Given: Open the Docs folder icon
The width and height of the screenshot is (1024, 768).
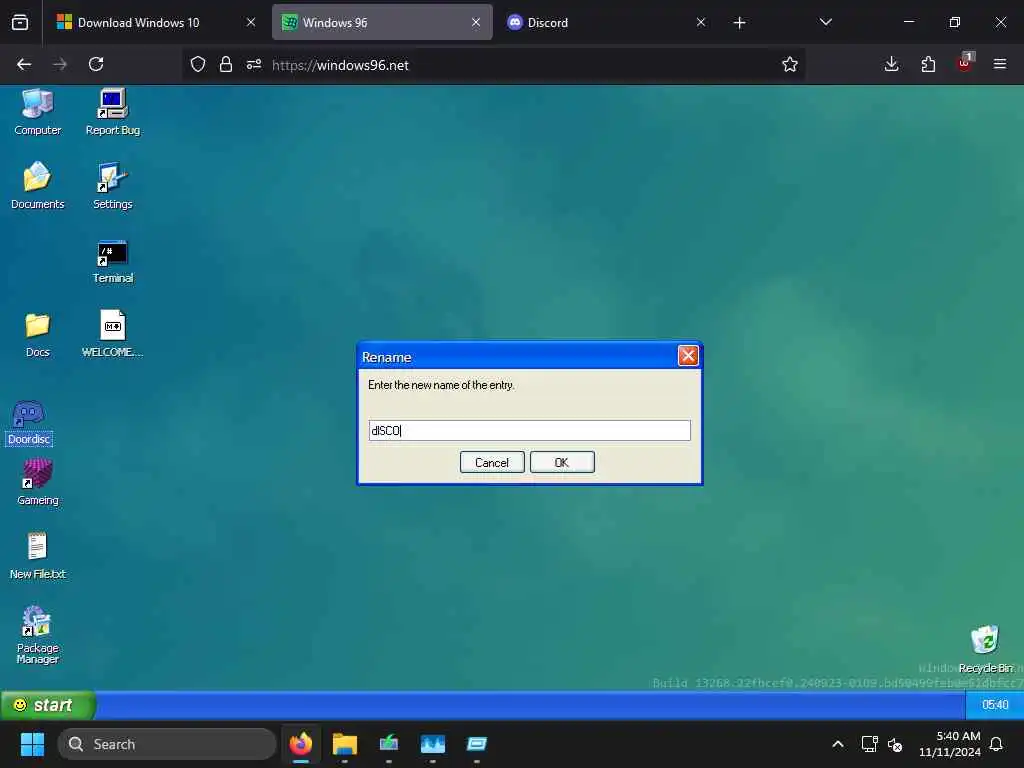Looking at the screenshot, I should (37, 334).
